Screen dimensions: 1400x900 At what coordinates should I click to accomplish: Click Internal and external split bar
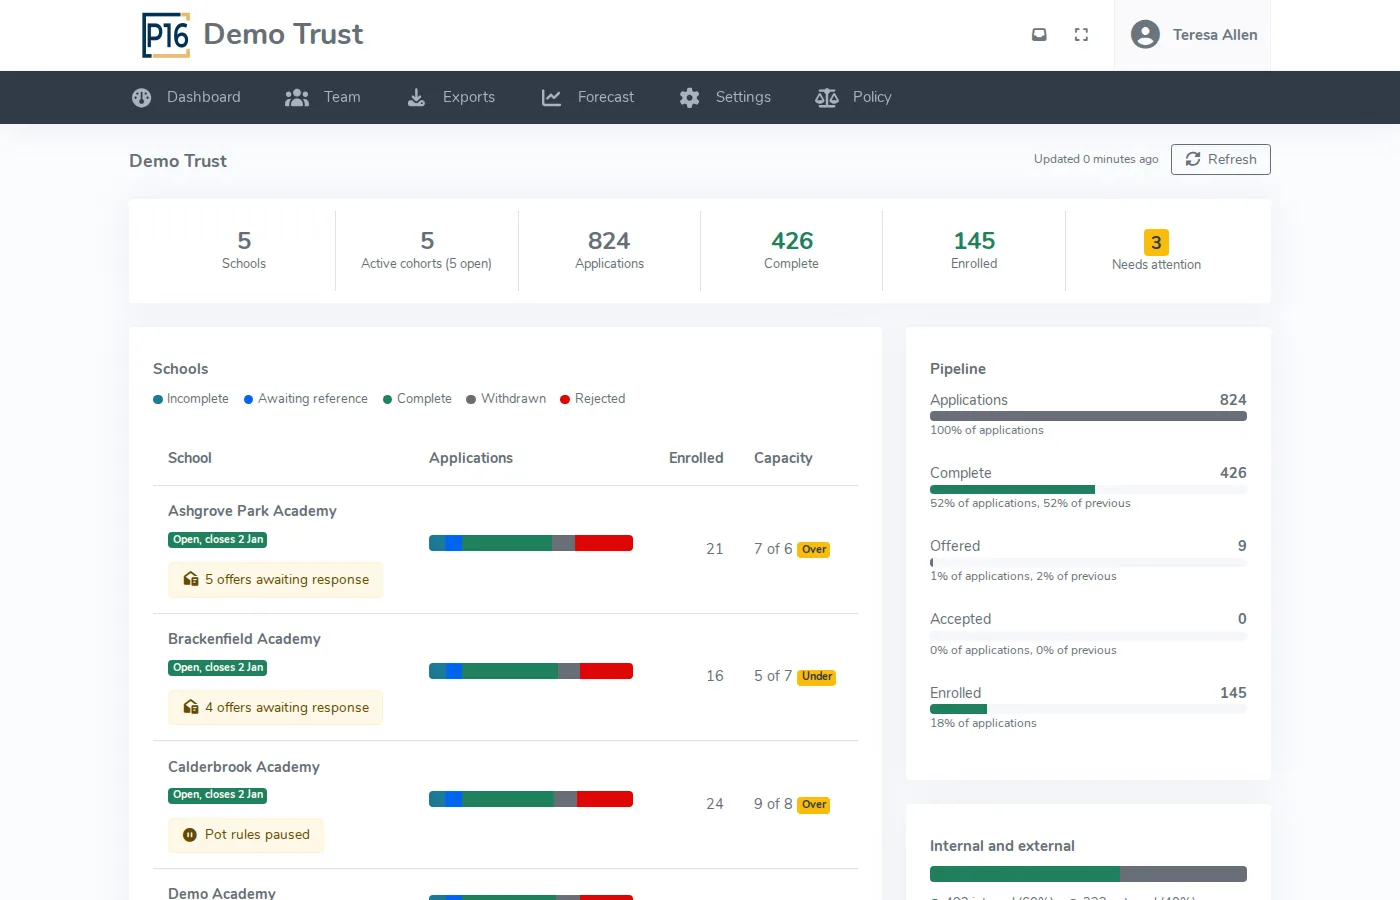point(1088,874)
